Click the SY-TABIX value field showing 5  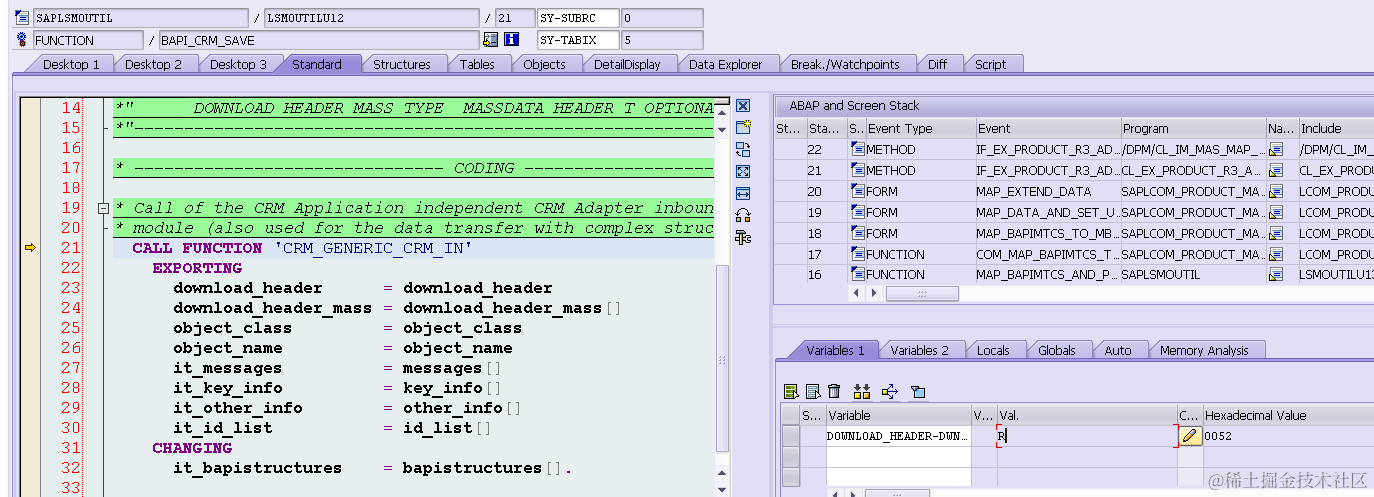point(662,40)
